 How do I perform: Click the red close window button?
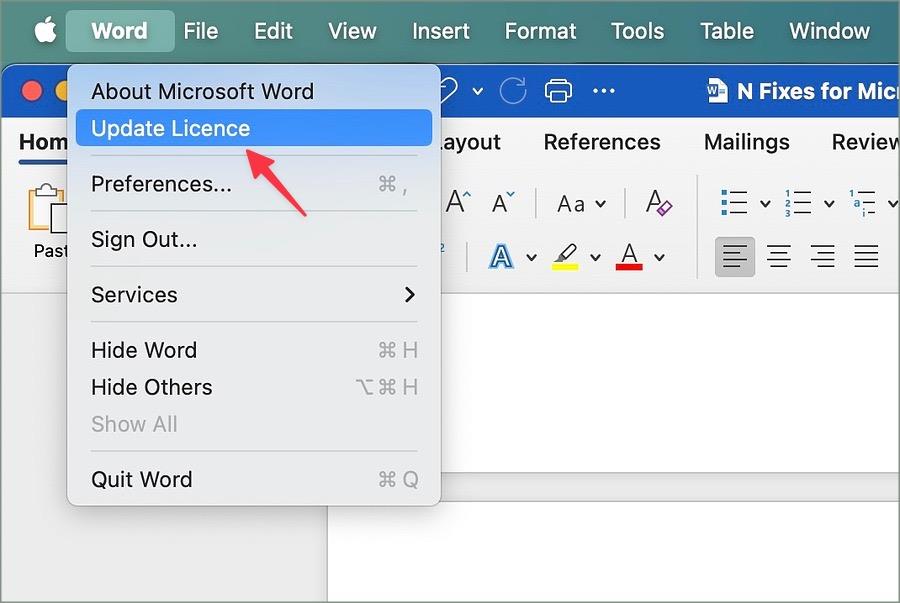[x=32, y=91]
